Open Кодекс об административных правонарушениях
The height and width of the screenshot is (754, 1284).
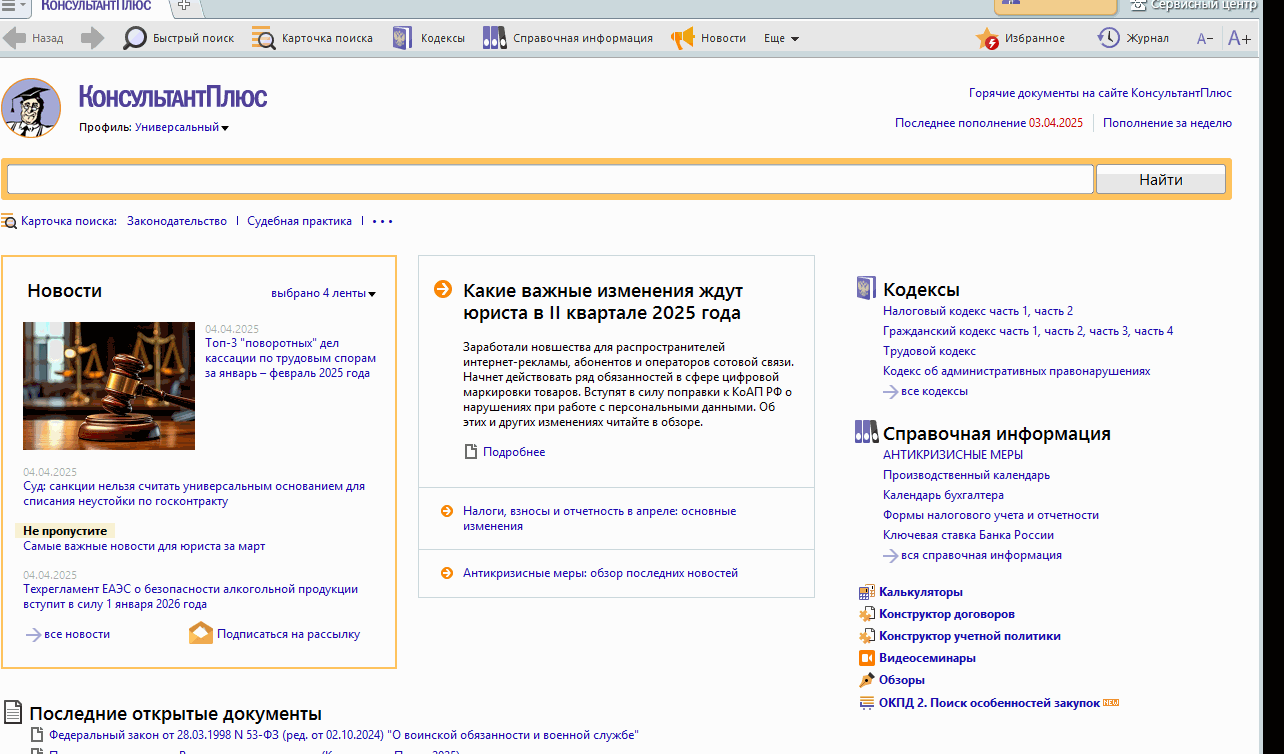1016,371
